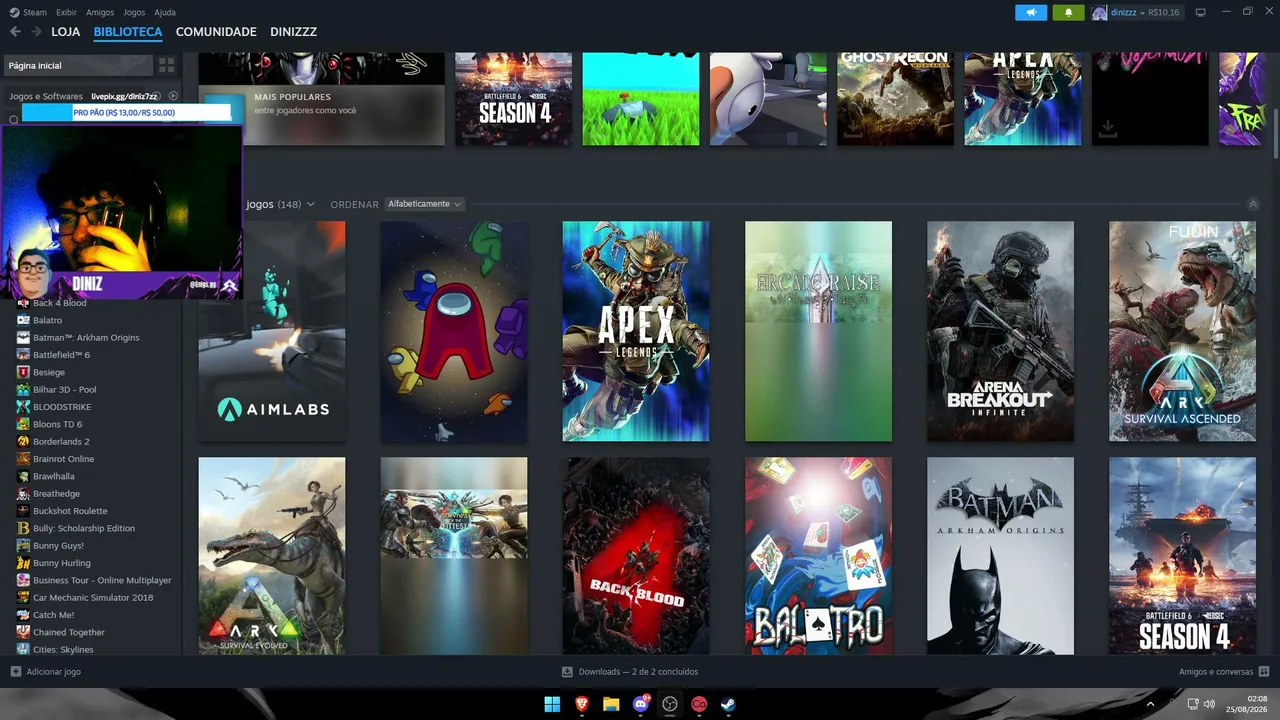The width and height of the screenshot is (1280, 720).
Task: Click the Página inicial button
Action: coord(78,65)
